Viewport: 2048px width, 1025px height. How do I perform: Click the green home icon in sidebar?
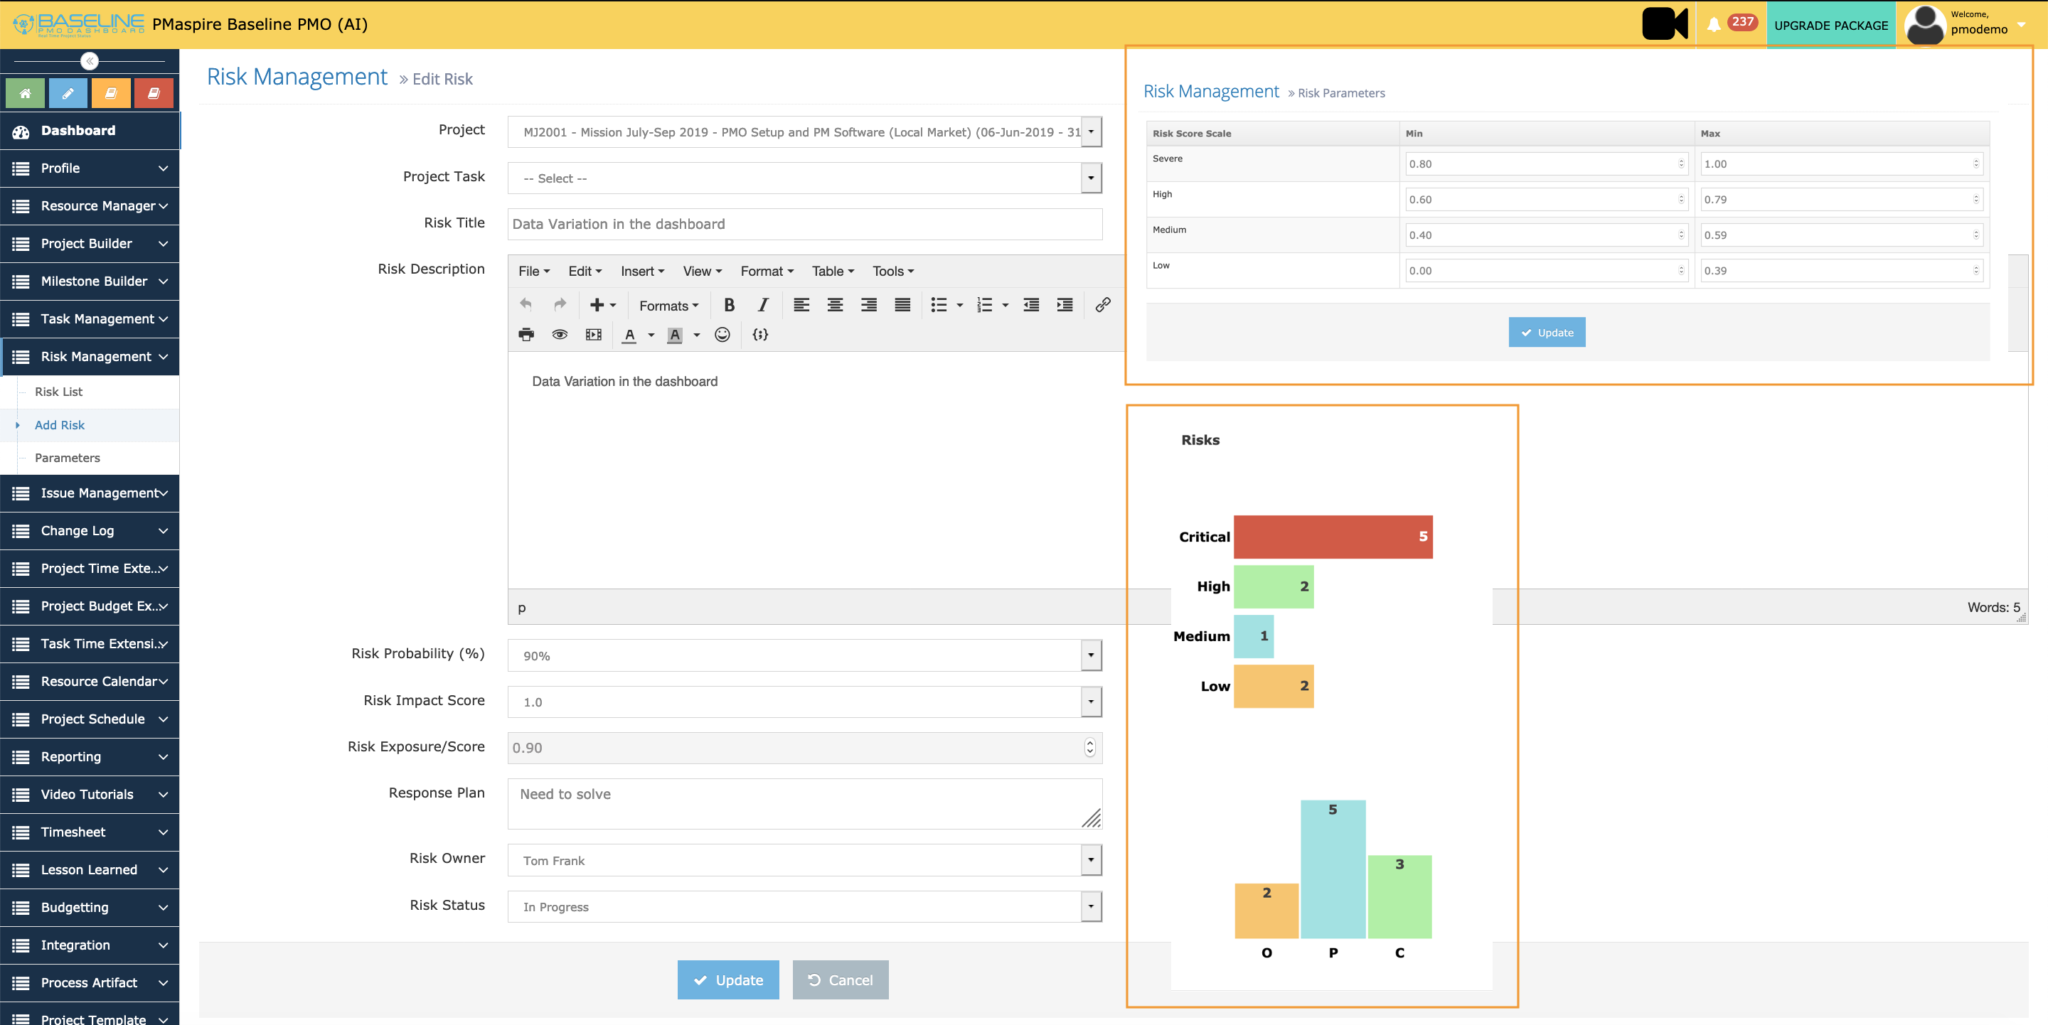[x=25, y=93]
